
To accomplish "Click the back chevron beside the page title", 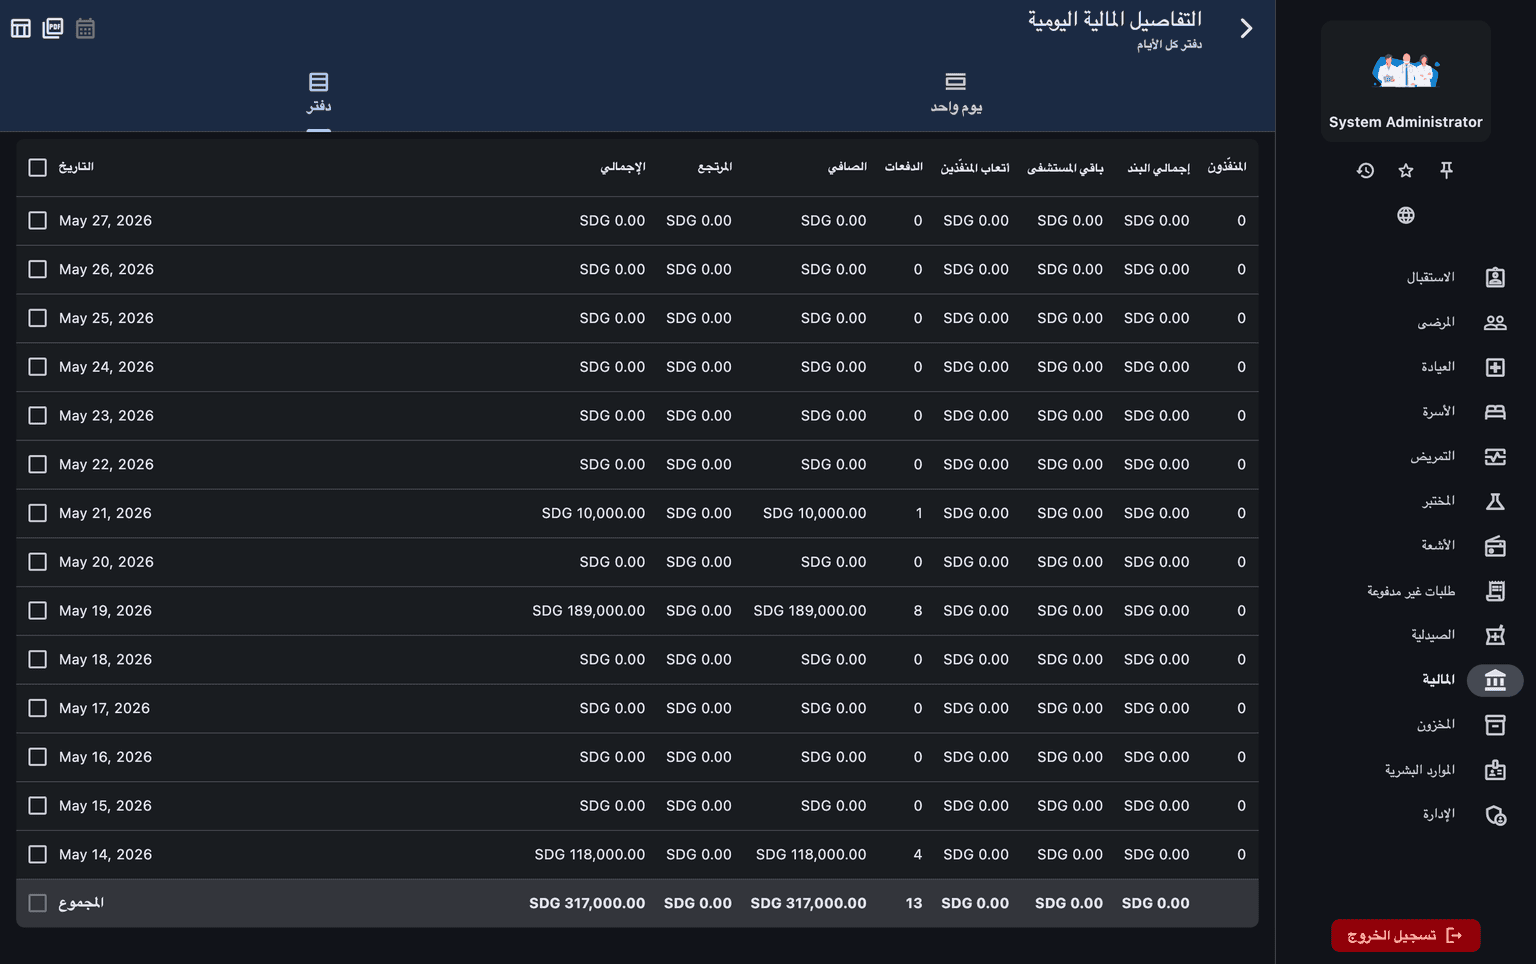I will coord(1246,29).
